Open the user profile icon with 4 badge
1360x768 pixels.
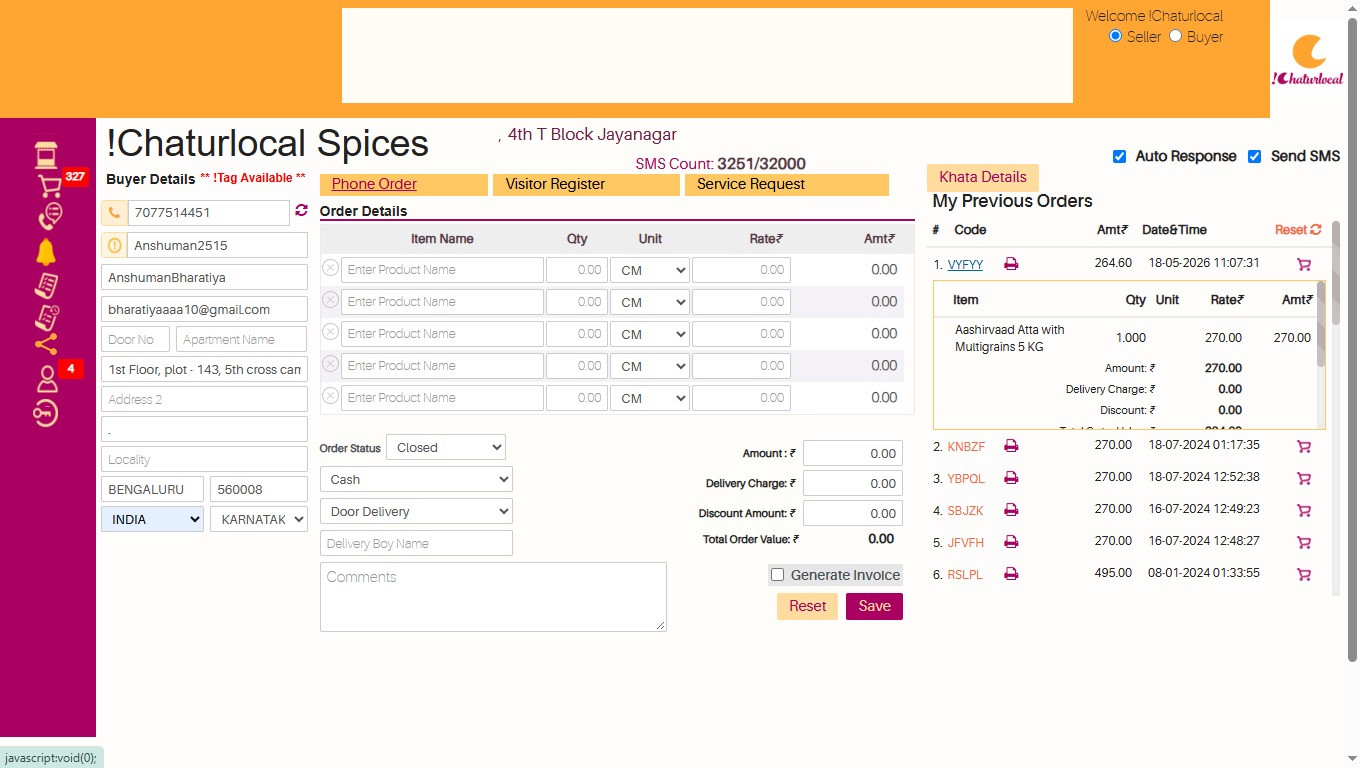(x=46, y=379)
